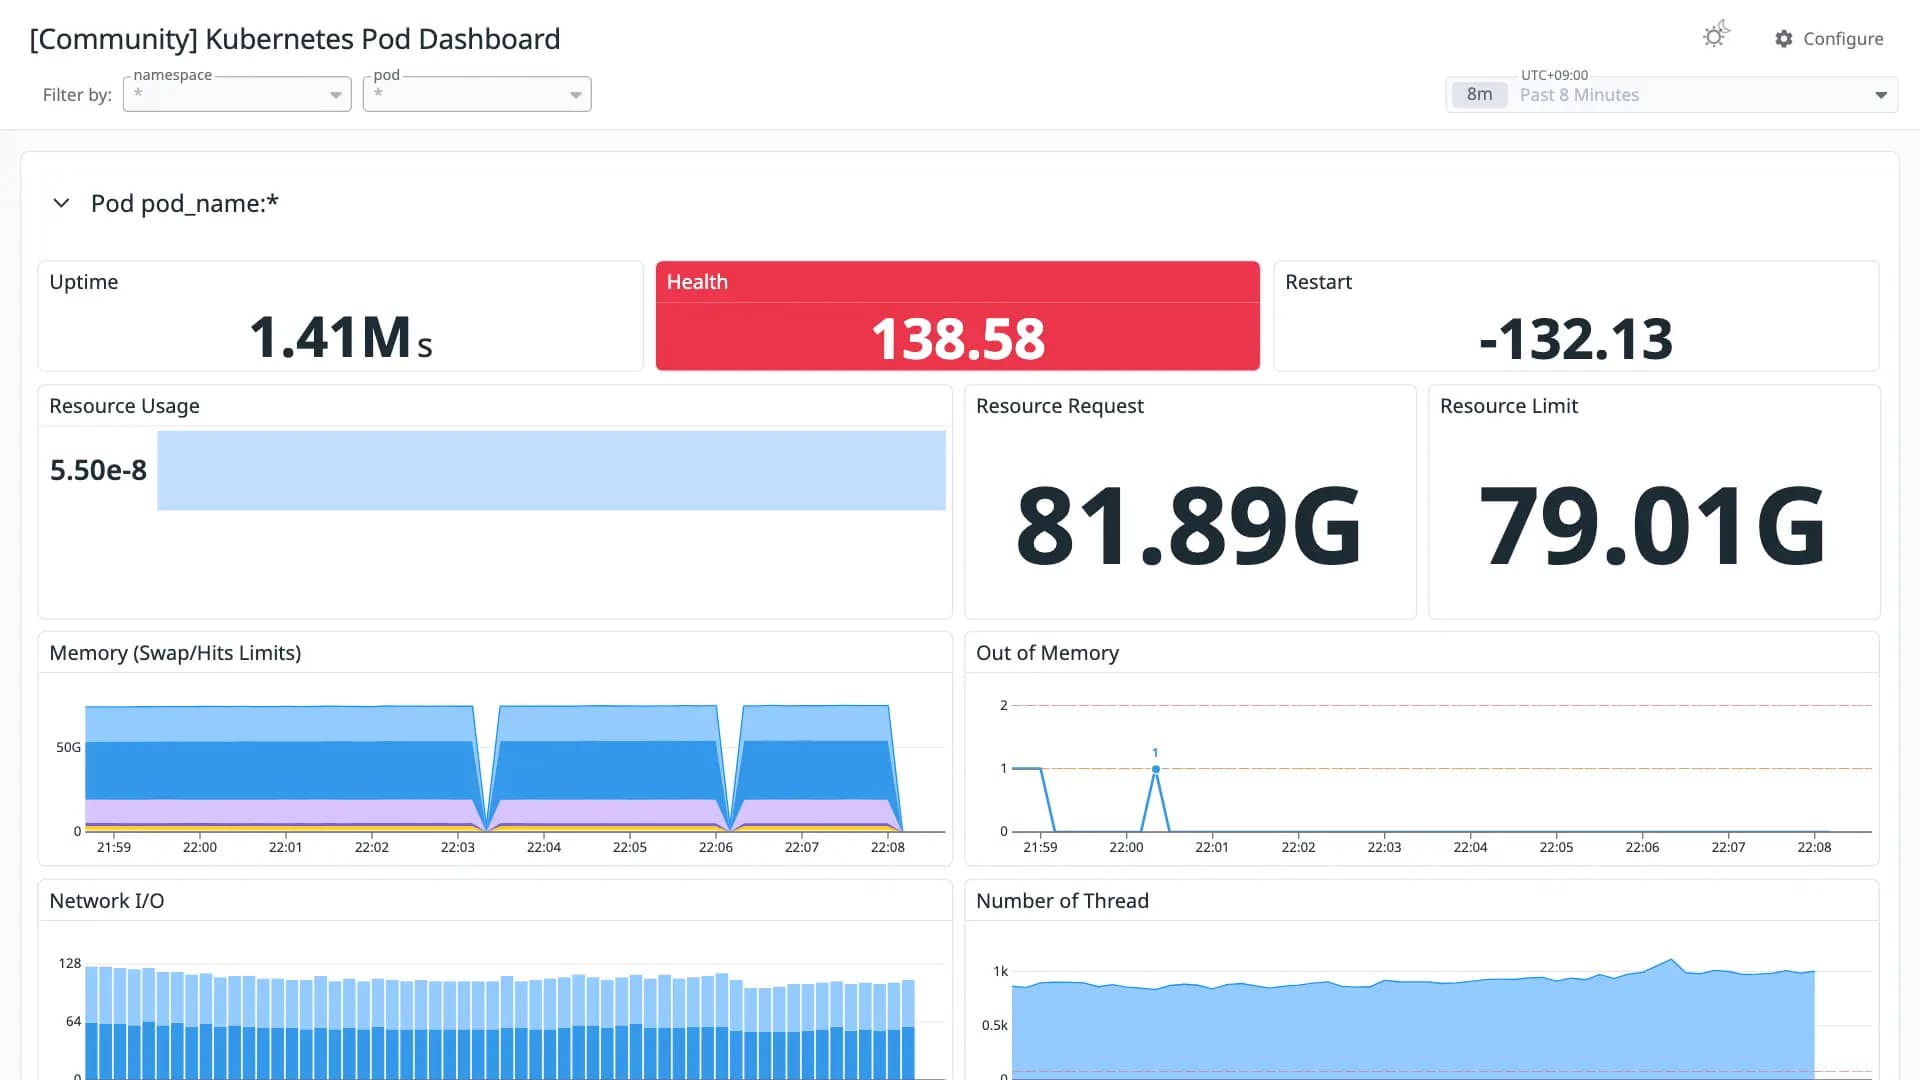Click the UTC+09:00 timezone label
The width and height of the screenshot is (1920, 1080).
[1554, 75]
